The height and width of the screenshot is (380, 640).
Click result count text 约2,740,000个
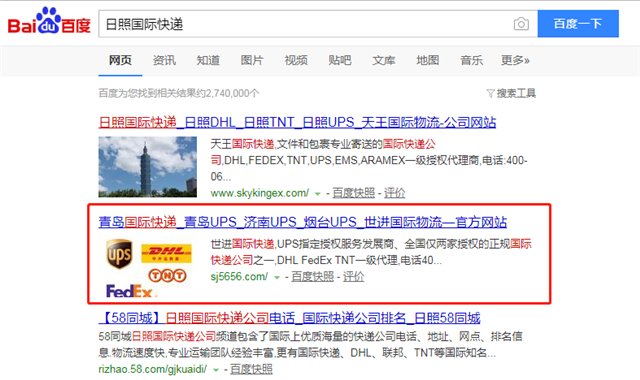[227, 93]
